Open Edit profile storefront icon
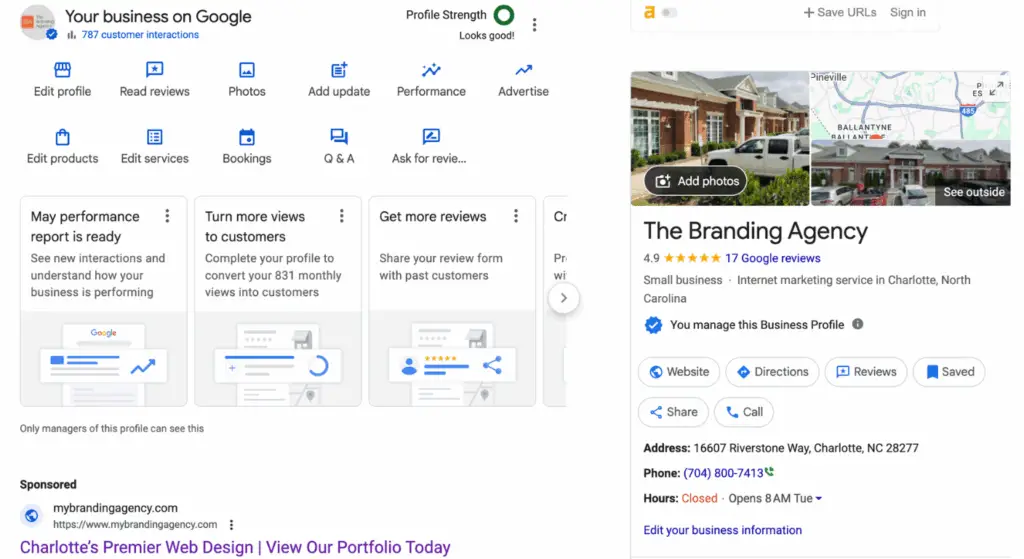Screen dimensions: 1024x559 click(62, 69)
